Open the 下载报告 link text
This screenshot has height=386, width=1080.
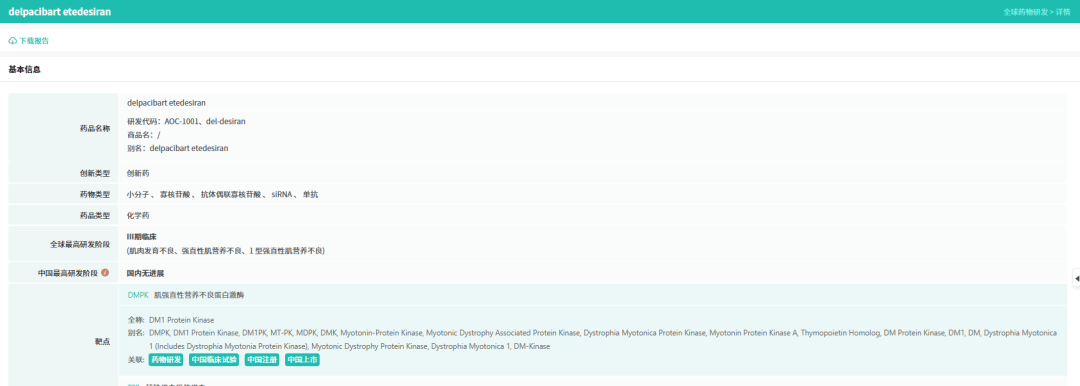tap(34, 41)
